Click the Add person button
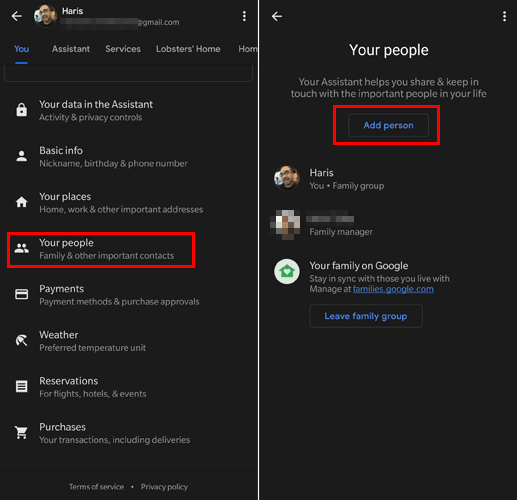 pyautogui.click(x=388, y=125)
